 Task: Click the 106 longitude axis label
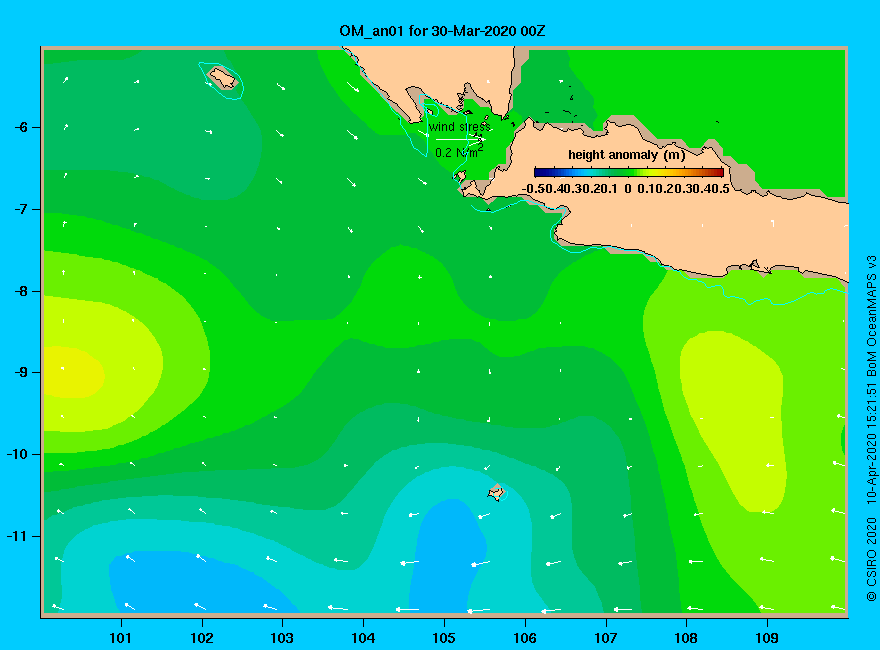(x=525, y=638)
